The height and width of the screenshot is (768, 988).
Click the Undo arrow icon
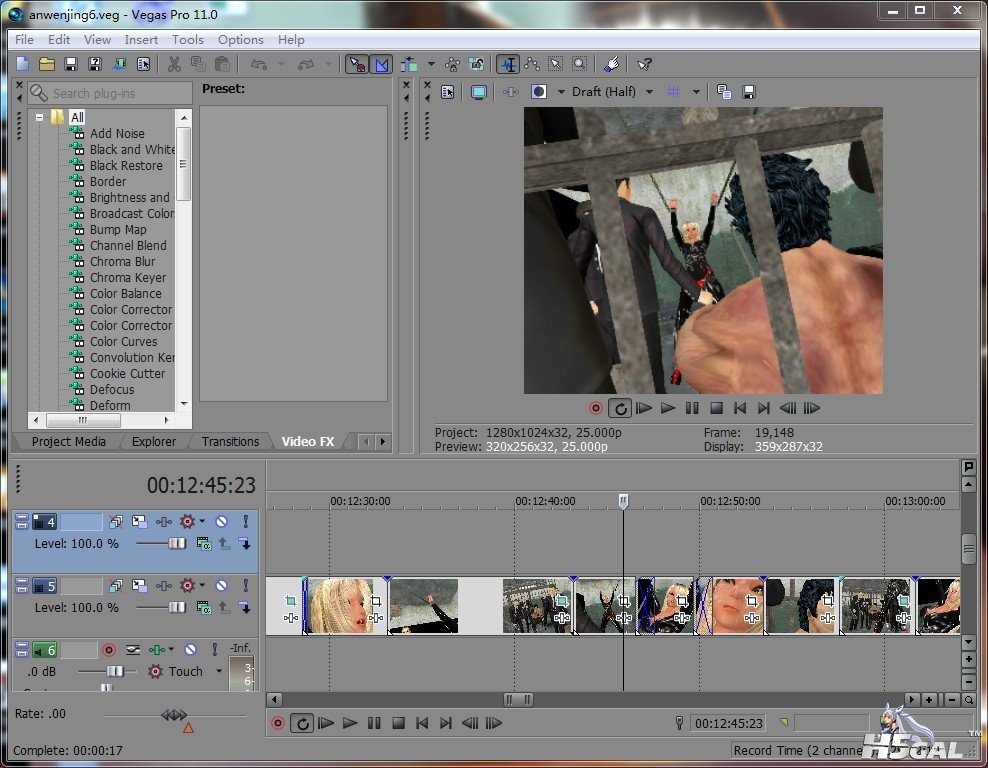pyautogui.click(x=259, y=64)
